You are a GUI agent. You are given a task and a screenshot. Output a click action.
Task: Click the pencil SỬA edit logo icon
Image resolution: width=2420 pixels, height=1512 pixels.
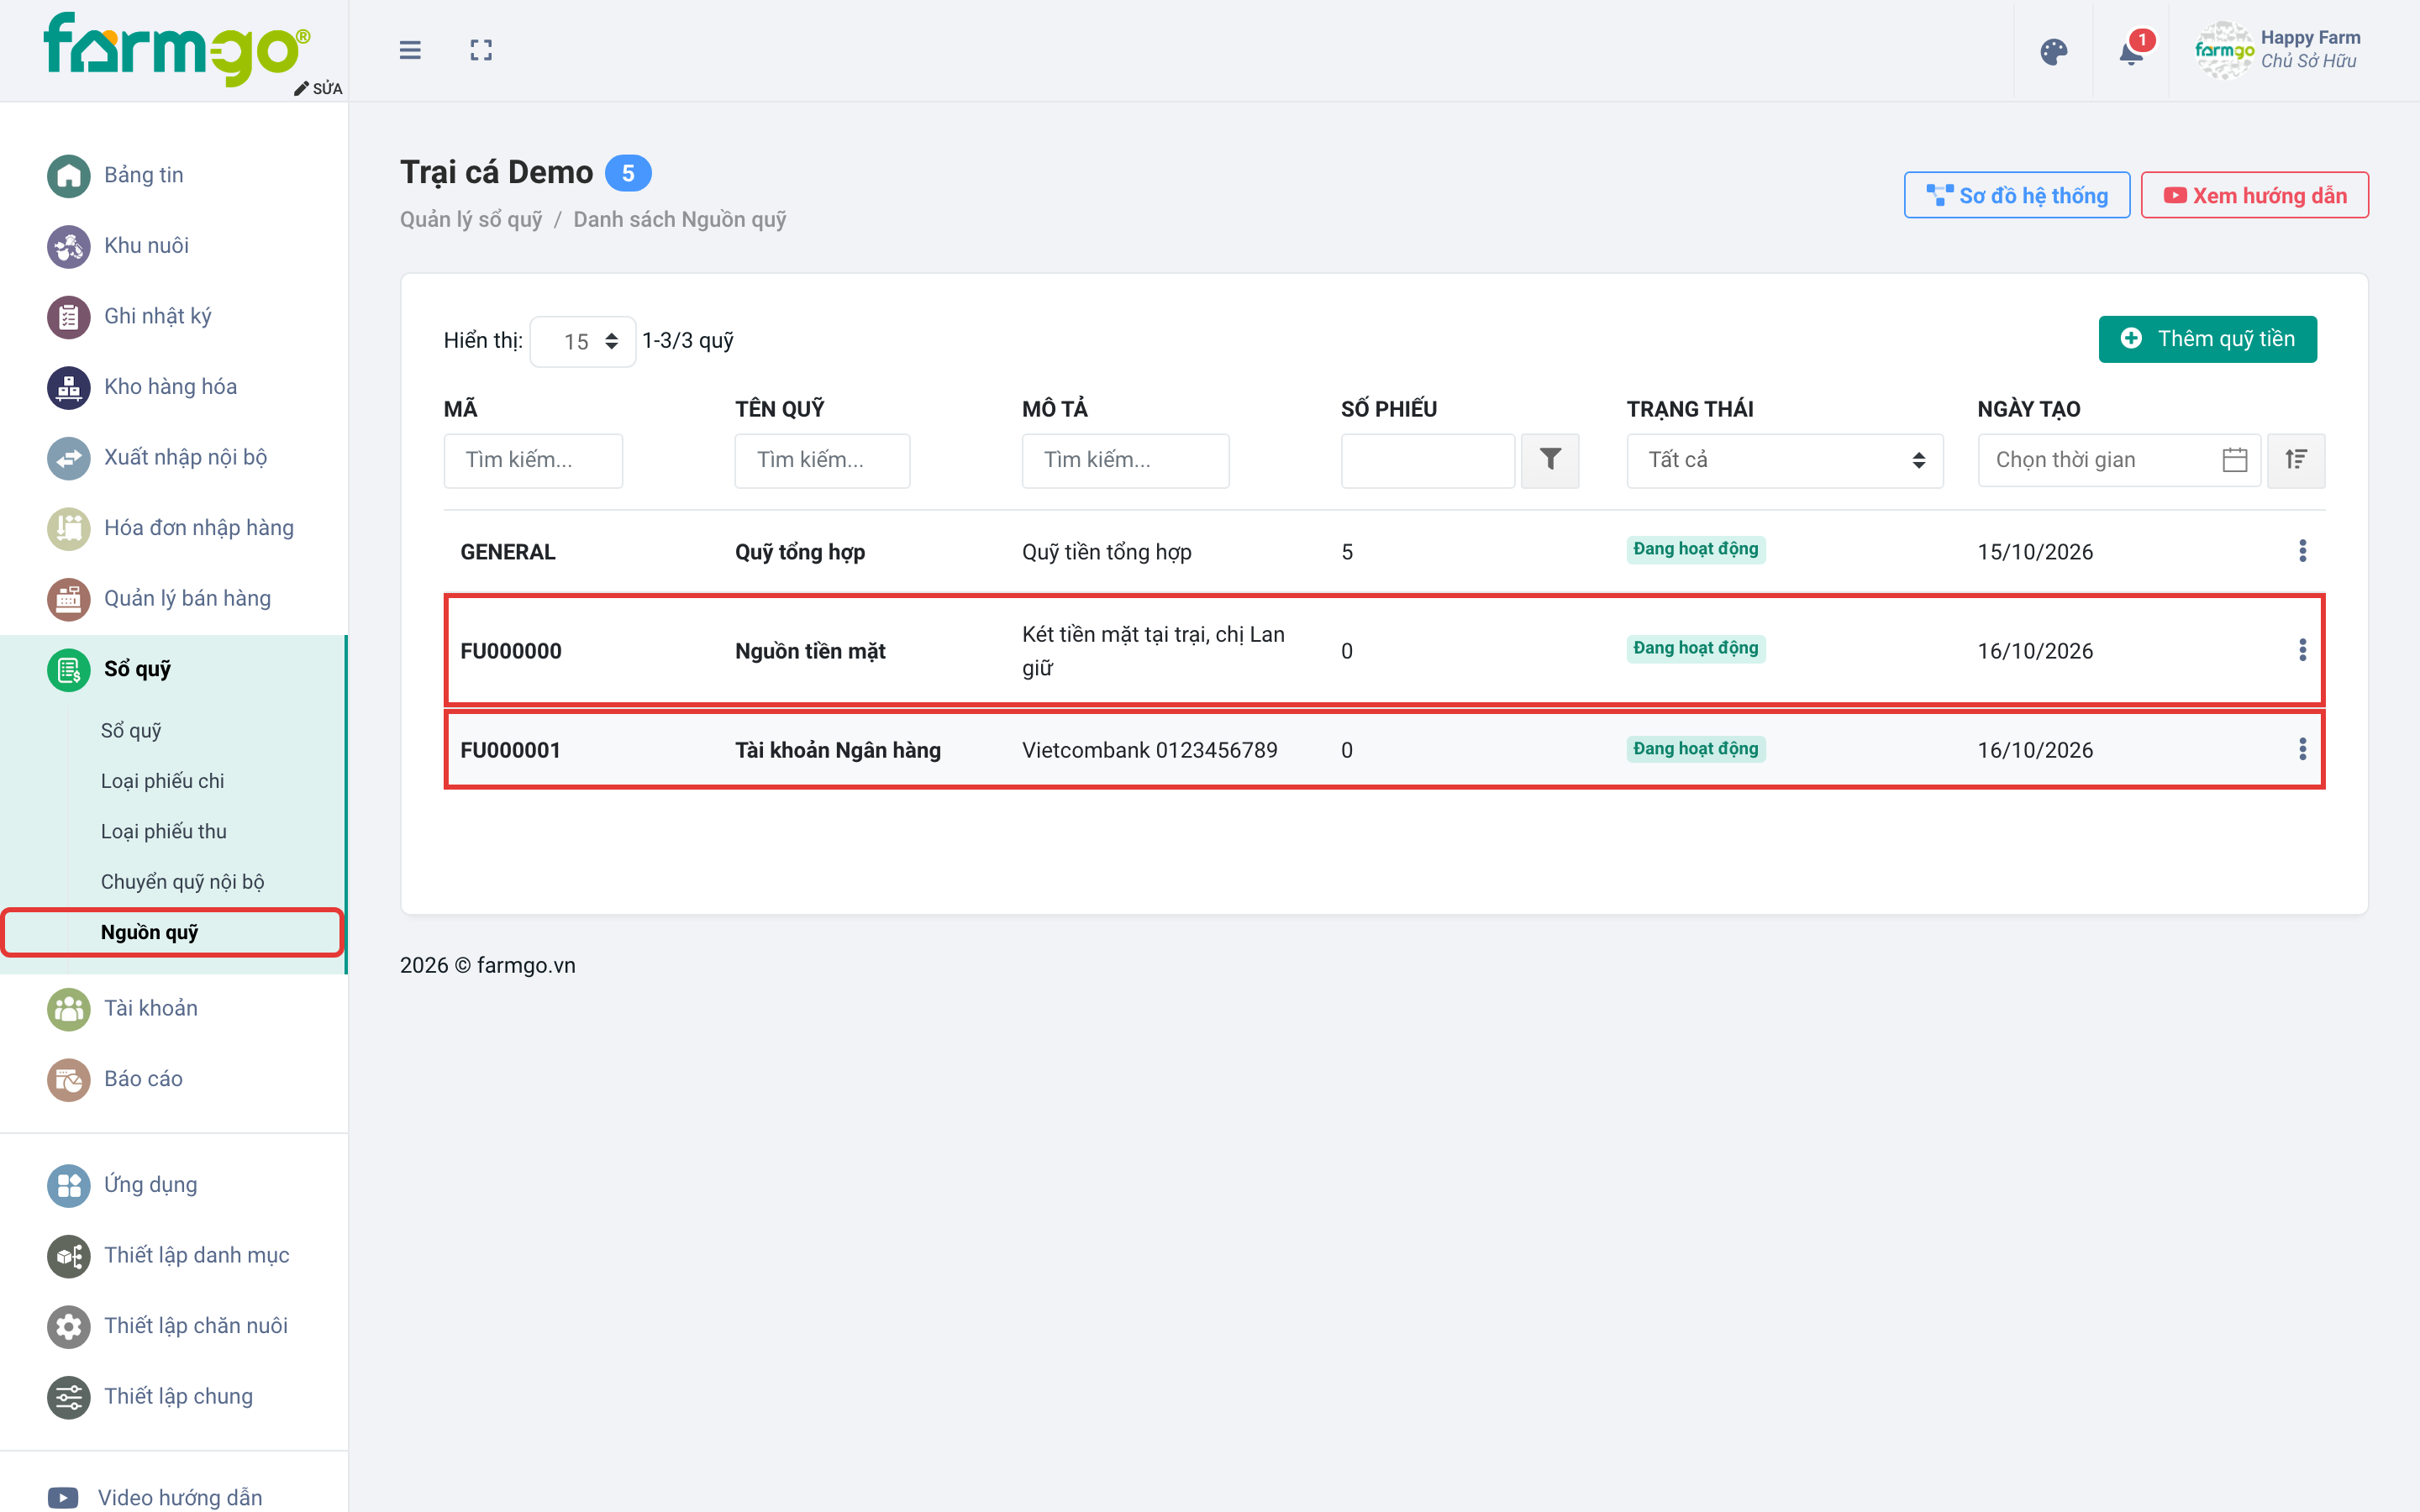coord(318,88)
